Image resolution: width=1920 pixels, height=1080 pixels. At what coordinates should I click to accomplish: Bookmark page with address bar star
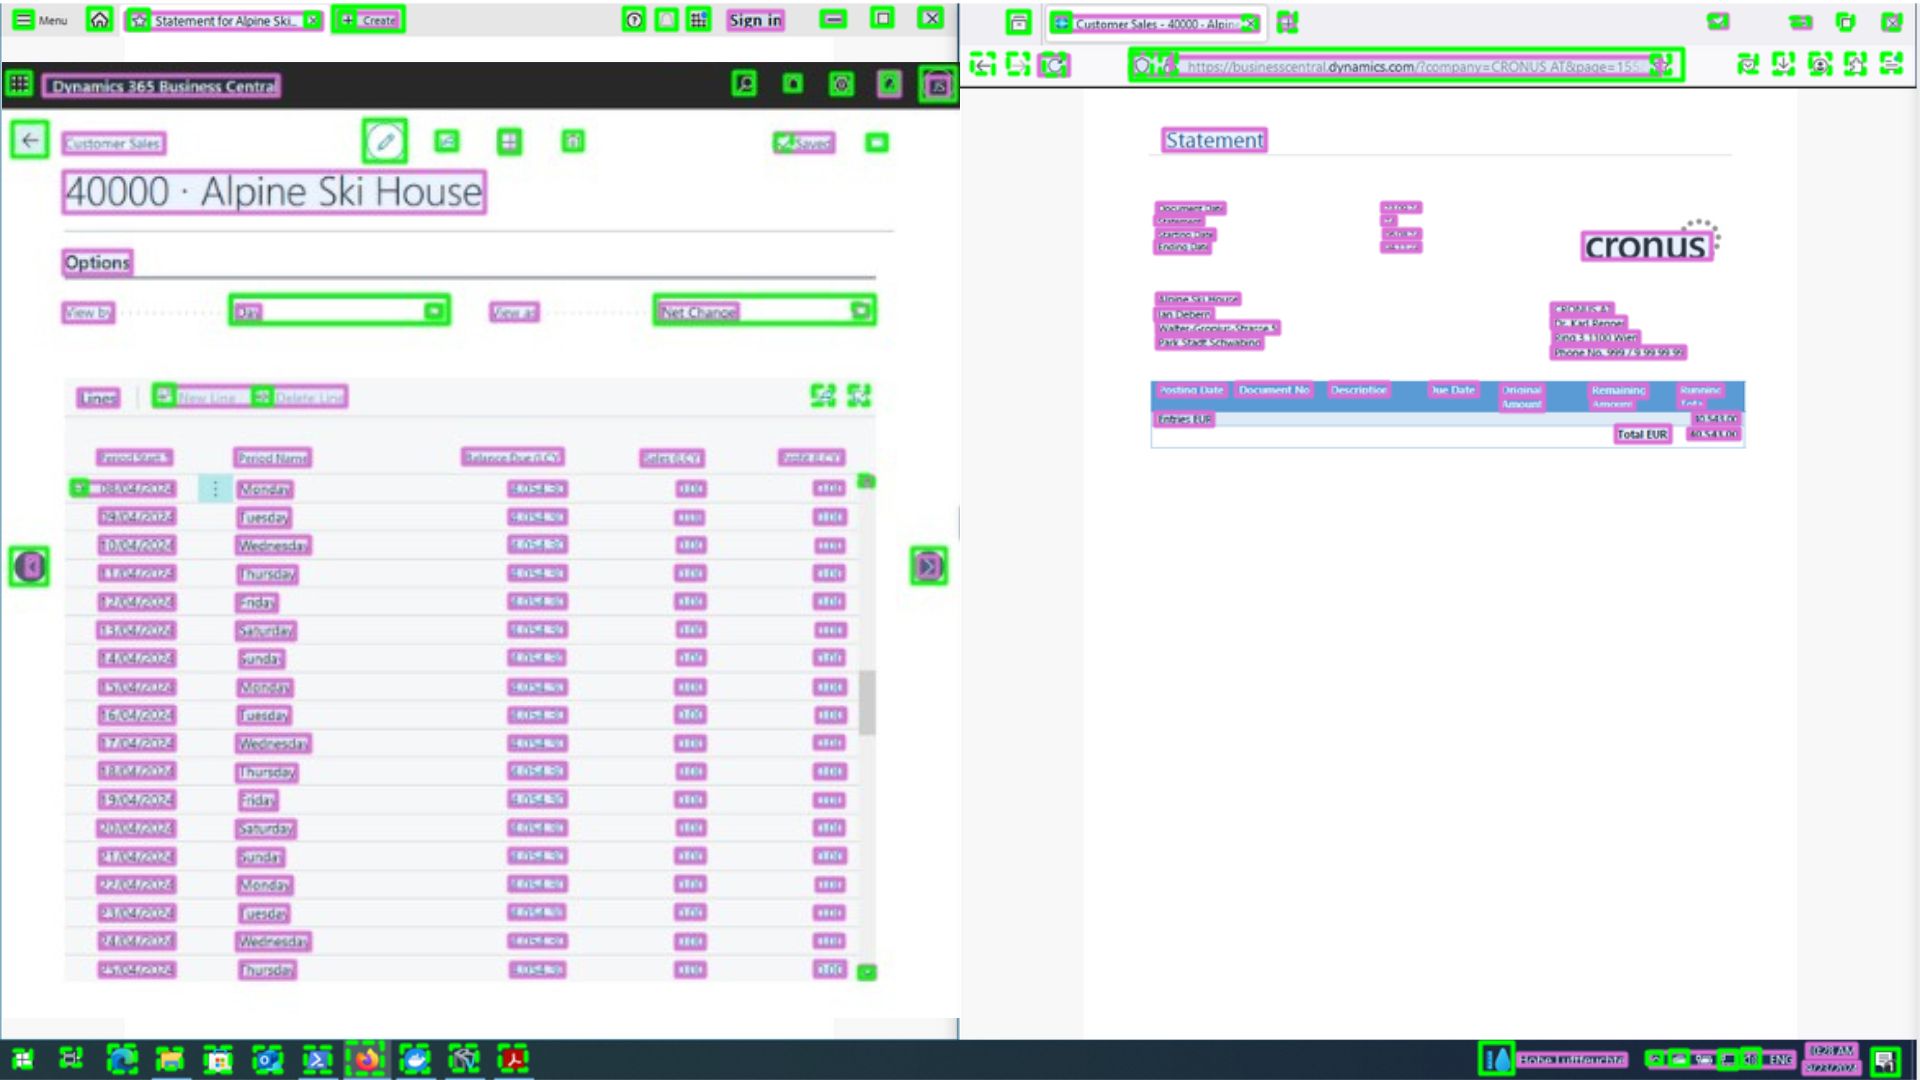pyautogui.click(x=1661, y=66)
